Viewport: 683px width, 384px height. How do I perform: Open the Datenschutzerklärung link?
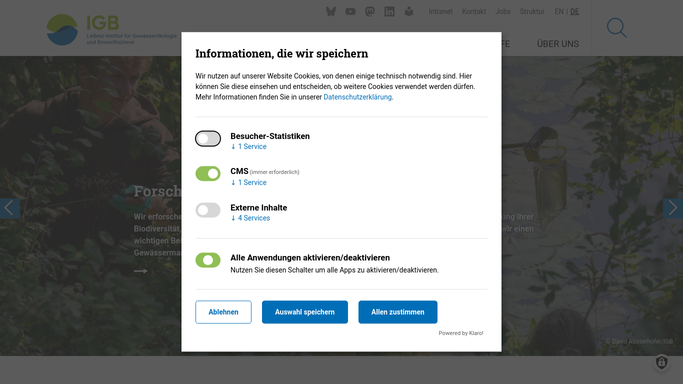pyautogui.click(x=358, y=97)
